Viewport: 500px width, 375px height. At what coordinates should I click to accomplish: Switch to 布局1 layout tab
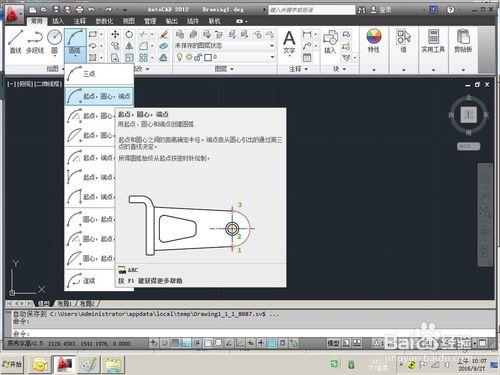click(65, 304)
